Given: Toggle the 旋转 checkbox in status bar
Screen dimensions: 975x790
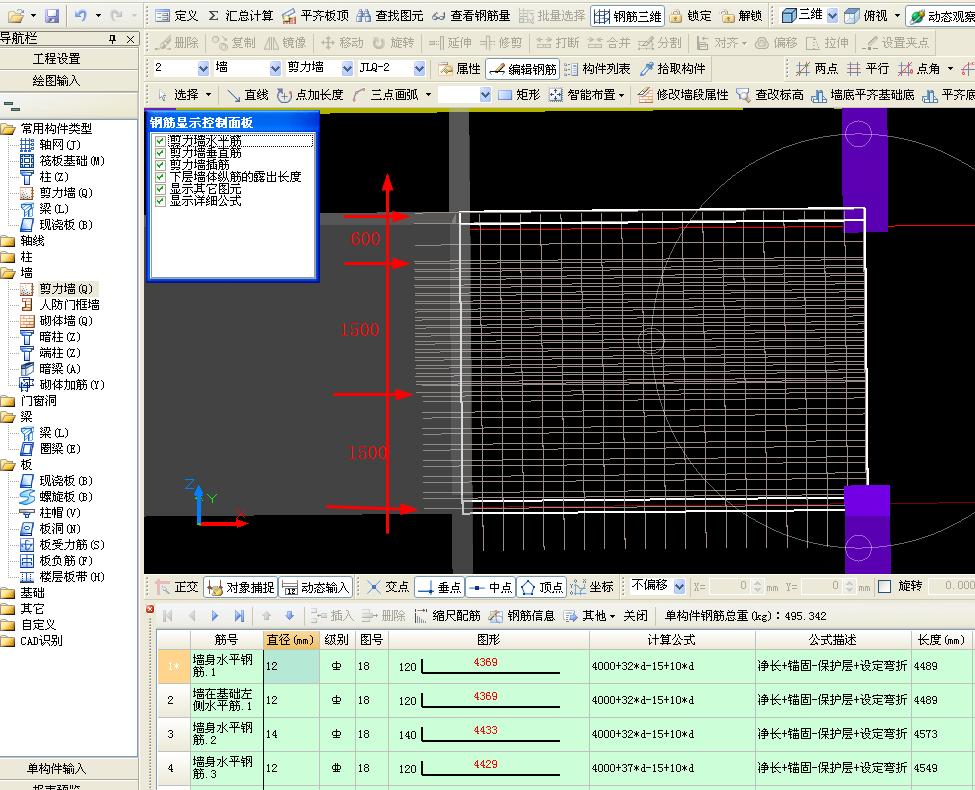Looking at the screenshot, I should pos(883,587).
